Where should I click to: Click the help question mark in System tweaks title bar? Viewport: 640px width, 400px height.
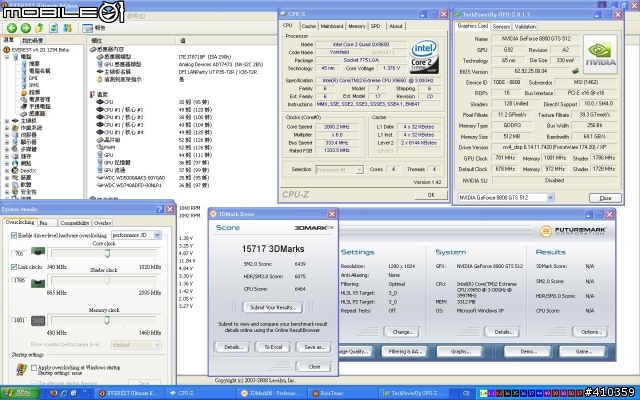click(160, 209)
